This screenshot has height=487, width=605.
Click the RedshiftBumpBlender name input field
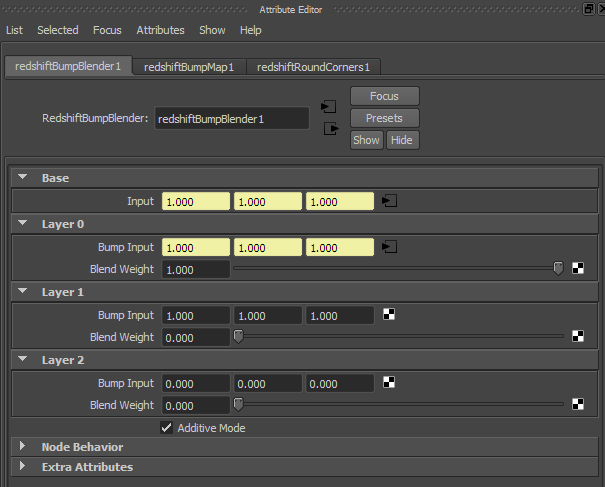tap(232, 118)
